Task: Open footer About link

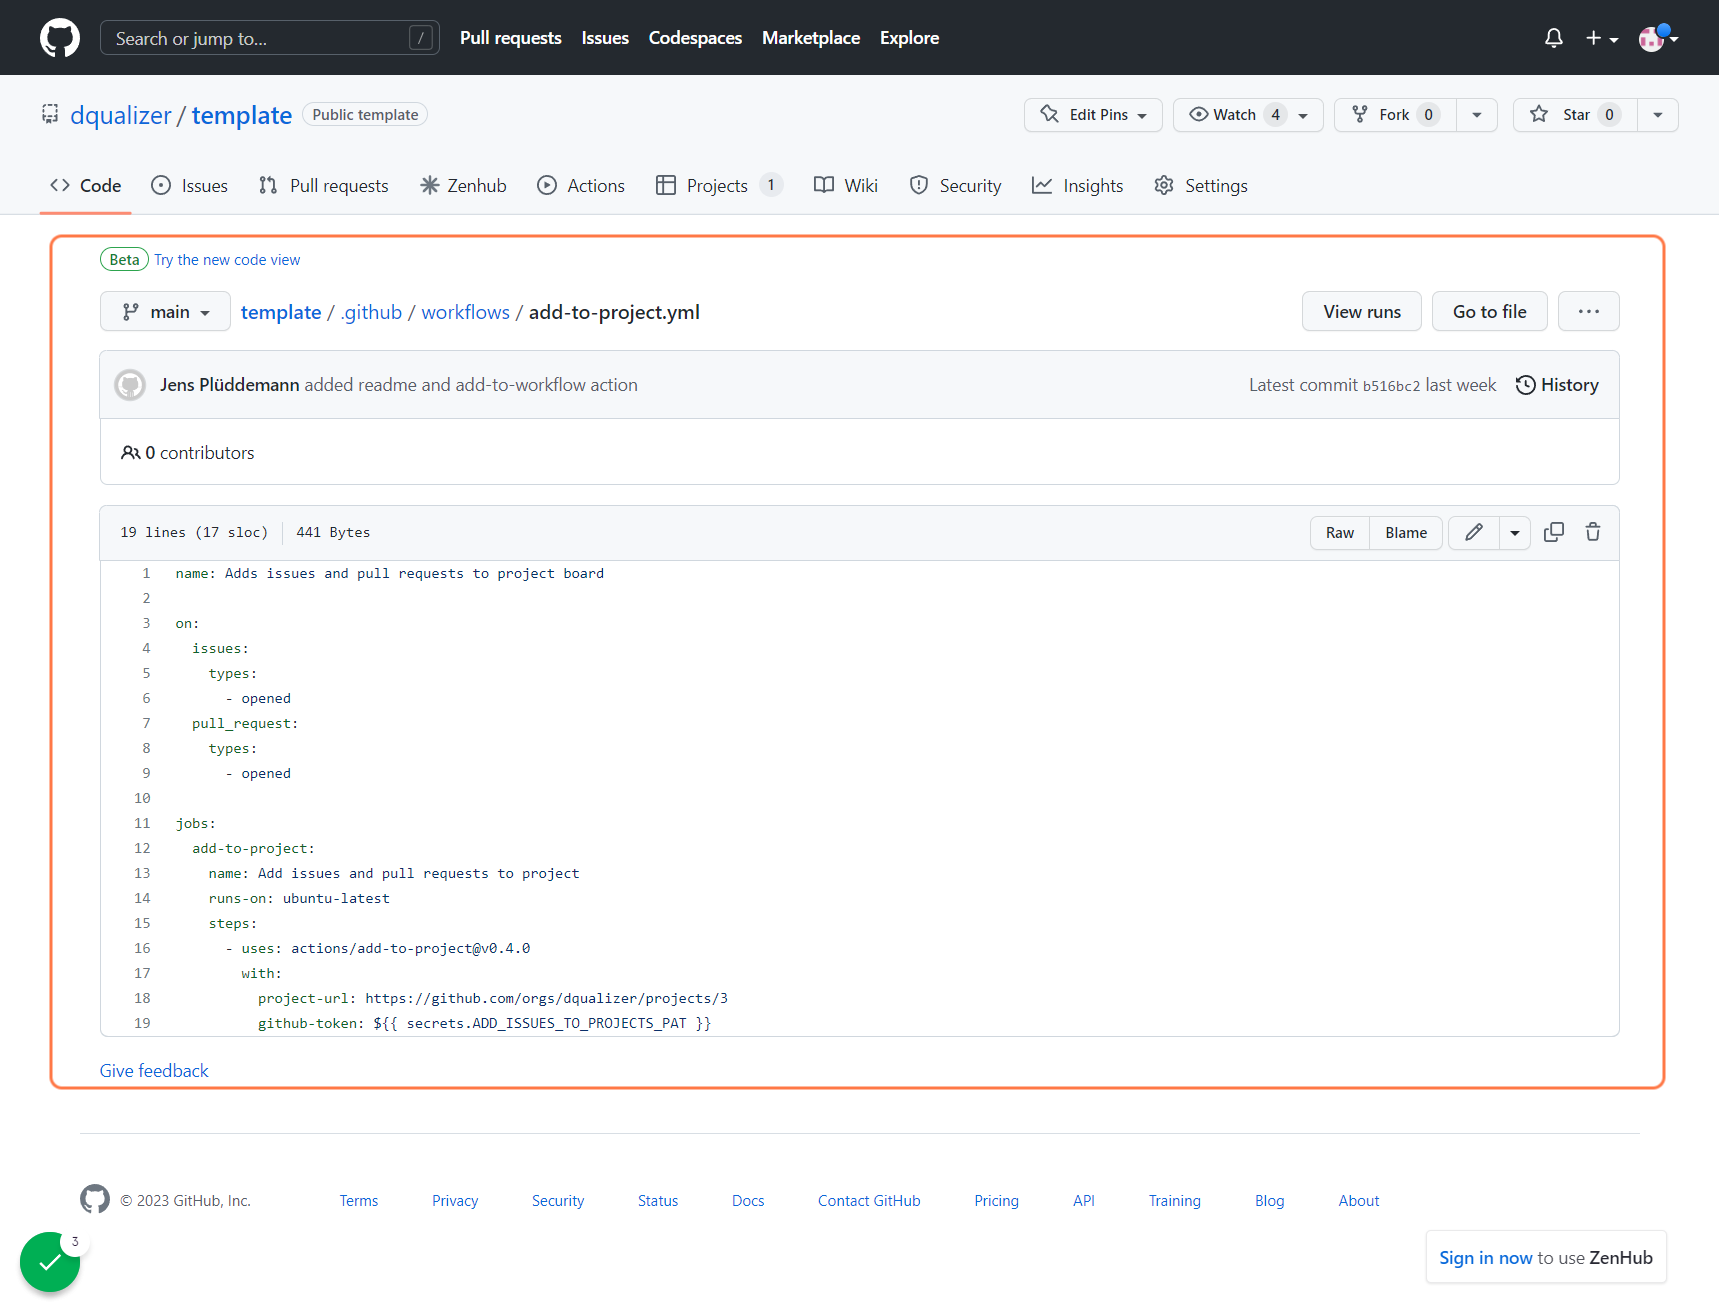Action: pyautogui.click(x=1359, y=1200)
